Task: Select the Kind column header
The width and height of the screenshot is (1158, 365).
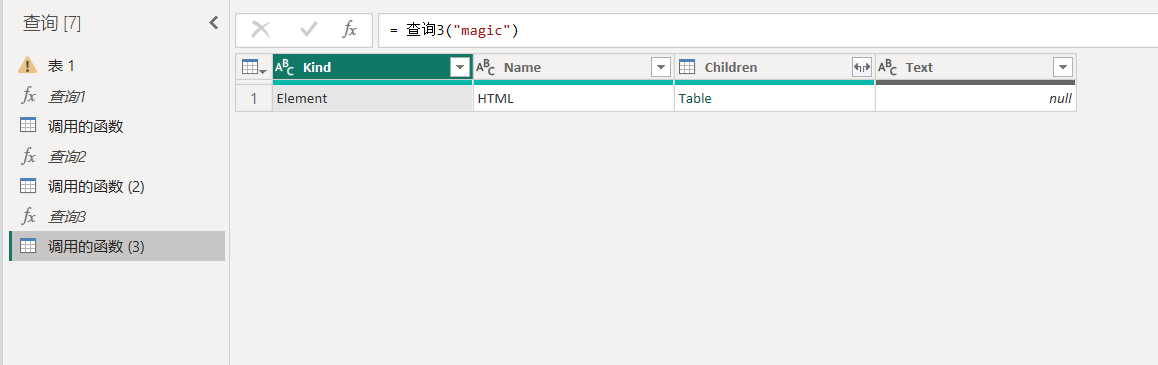Action: pyautogui.click(x=373, y=67)
